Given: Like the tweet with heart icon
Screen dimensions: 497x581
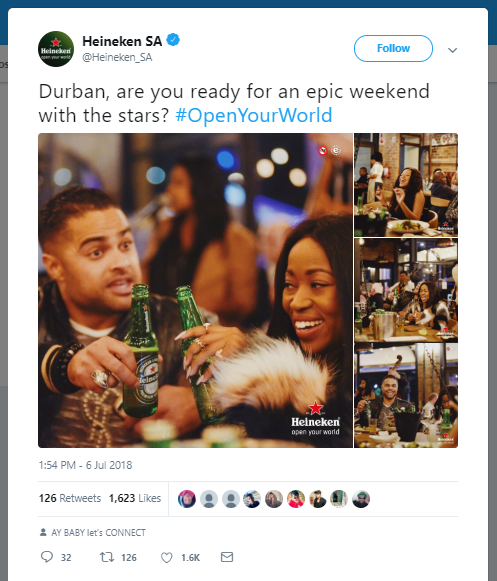Looking at the screenshot, I should [167, 557].
